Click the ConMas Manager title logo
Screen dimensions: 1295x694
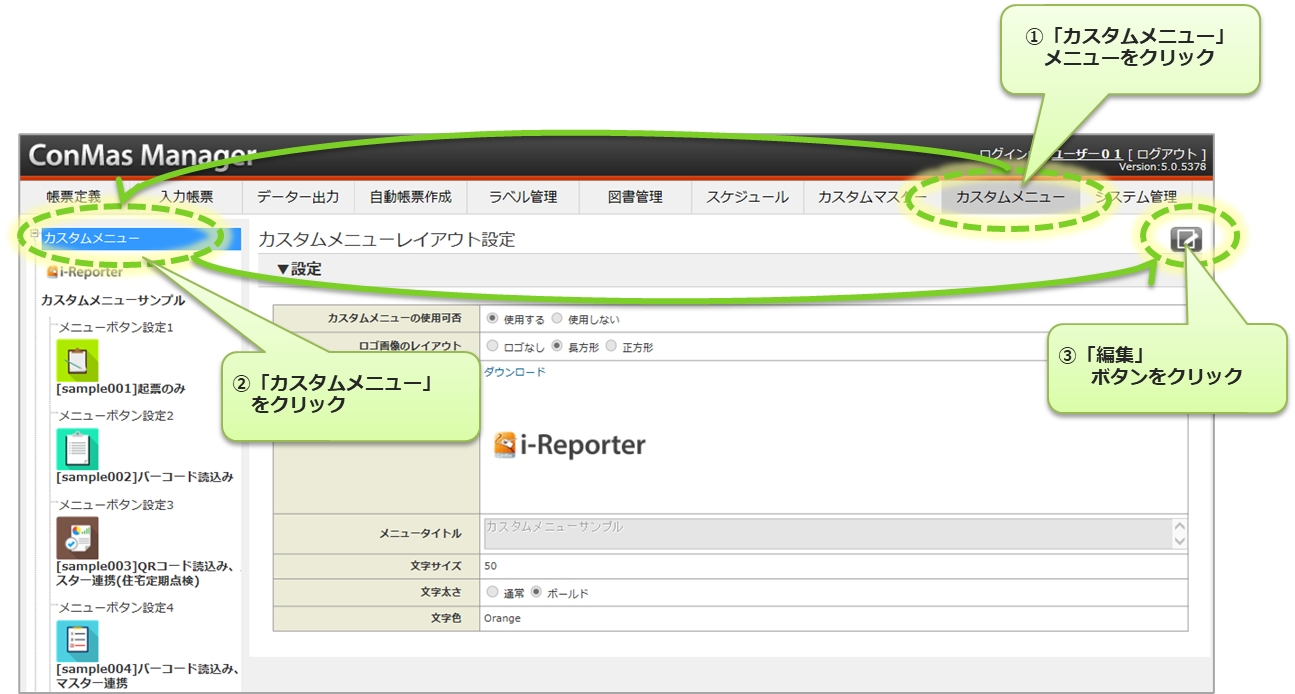[x=141, y=156]
